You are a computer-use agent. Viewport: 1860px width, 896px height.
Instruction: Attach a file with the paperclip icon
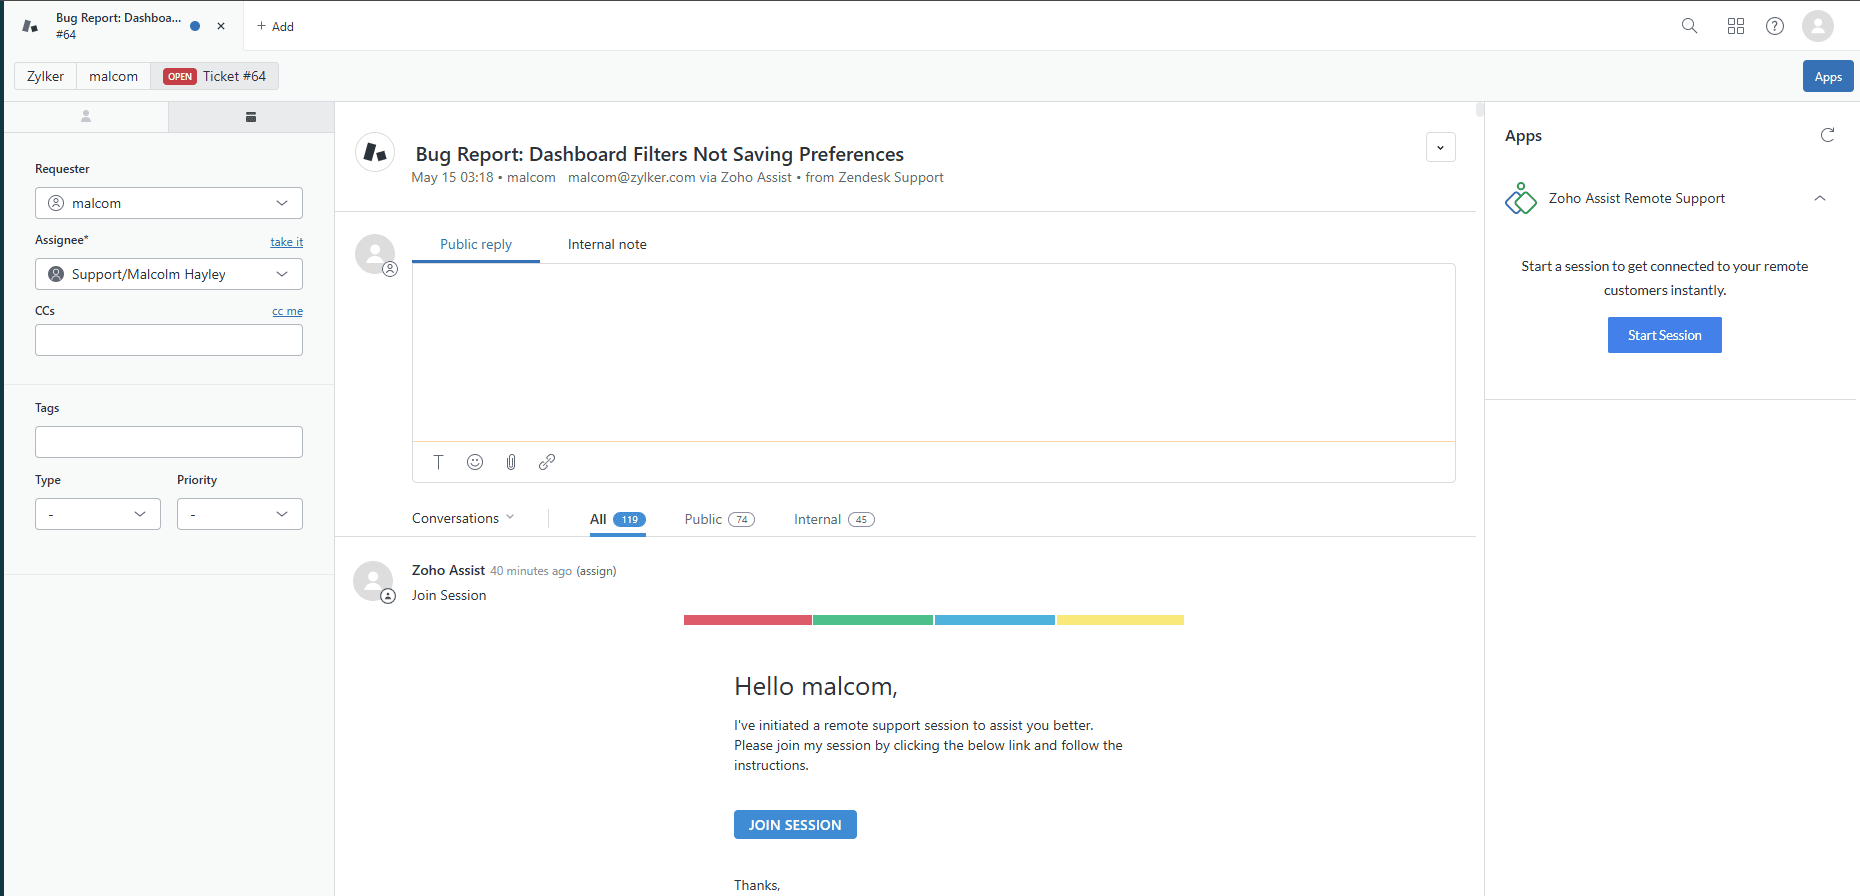pyautogui.click(x=511, y=462)
